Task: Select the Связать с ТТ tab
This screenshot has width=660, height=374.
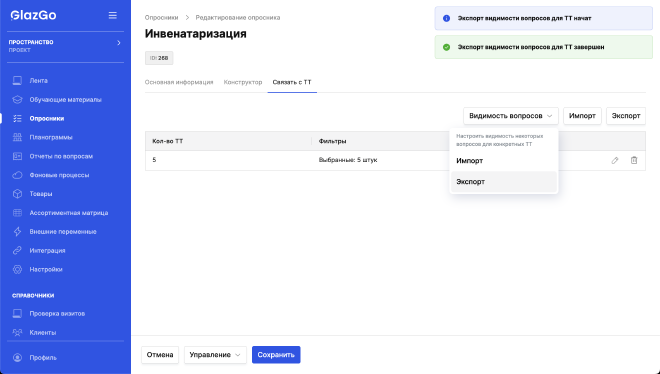Action: click(x=292, y=82)
